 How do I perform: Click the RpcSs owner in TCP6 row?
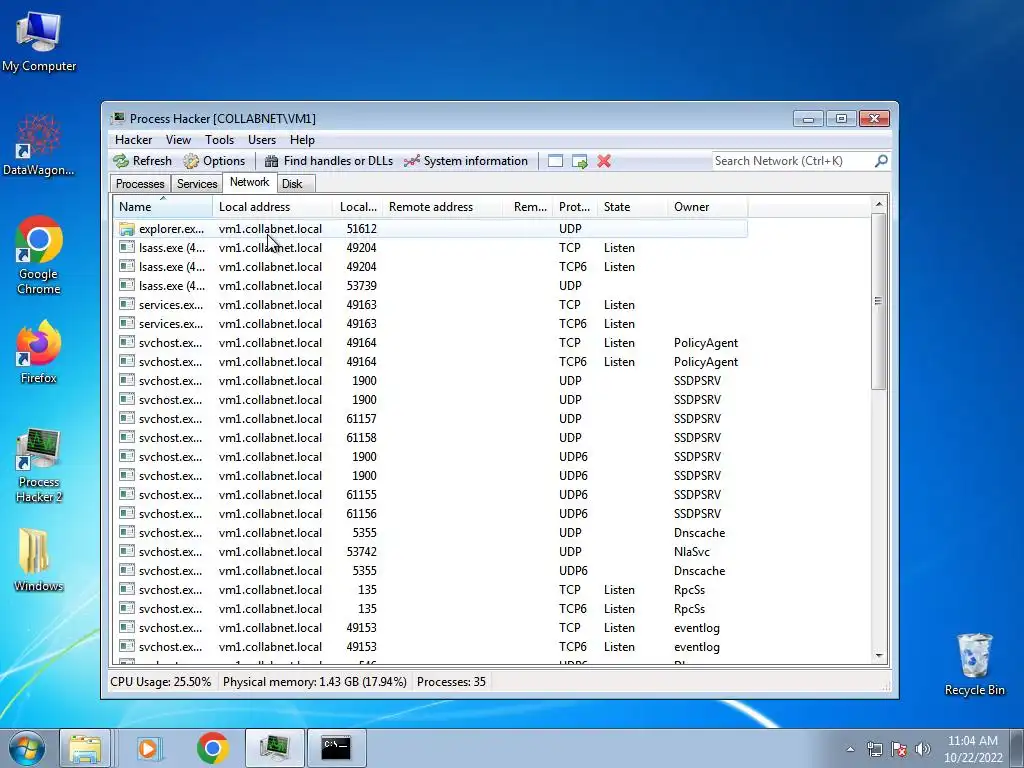click(690, 609)
